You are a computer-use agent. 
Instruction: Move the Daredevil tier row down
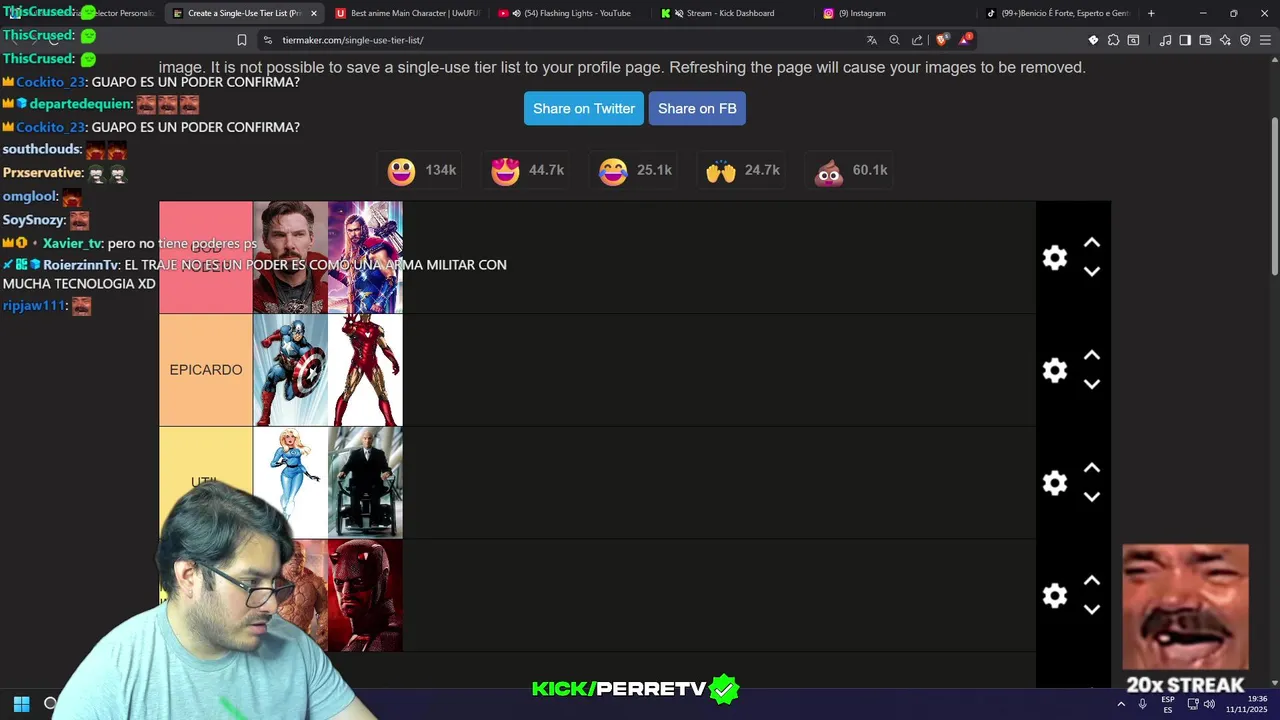point(1092,610)
